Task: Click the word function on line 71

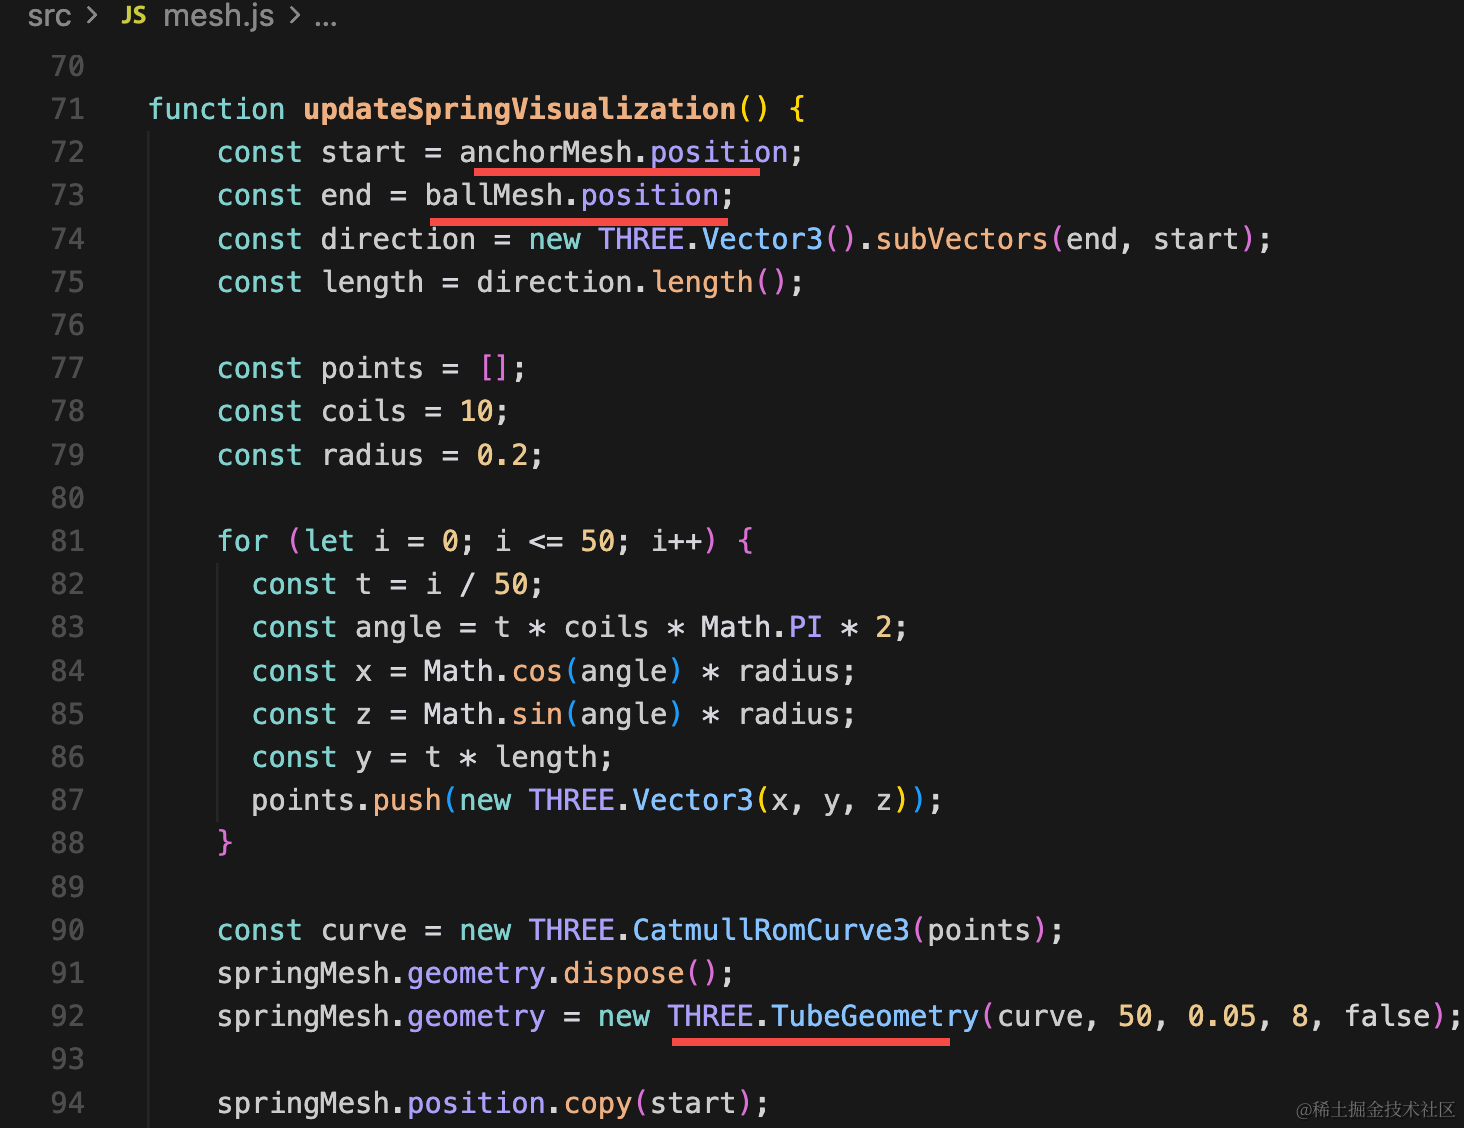Action: click(217, 109)
